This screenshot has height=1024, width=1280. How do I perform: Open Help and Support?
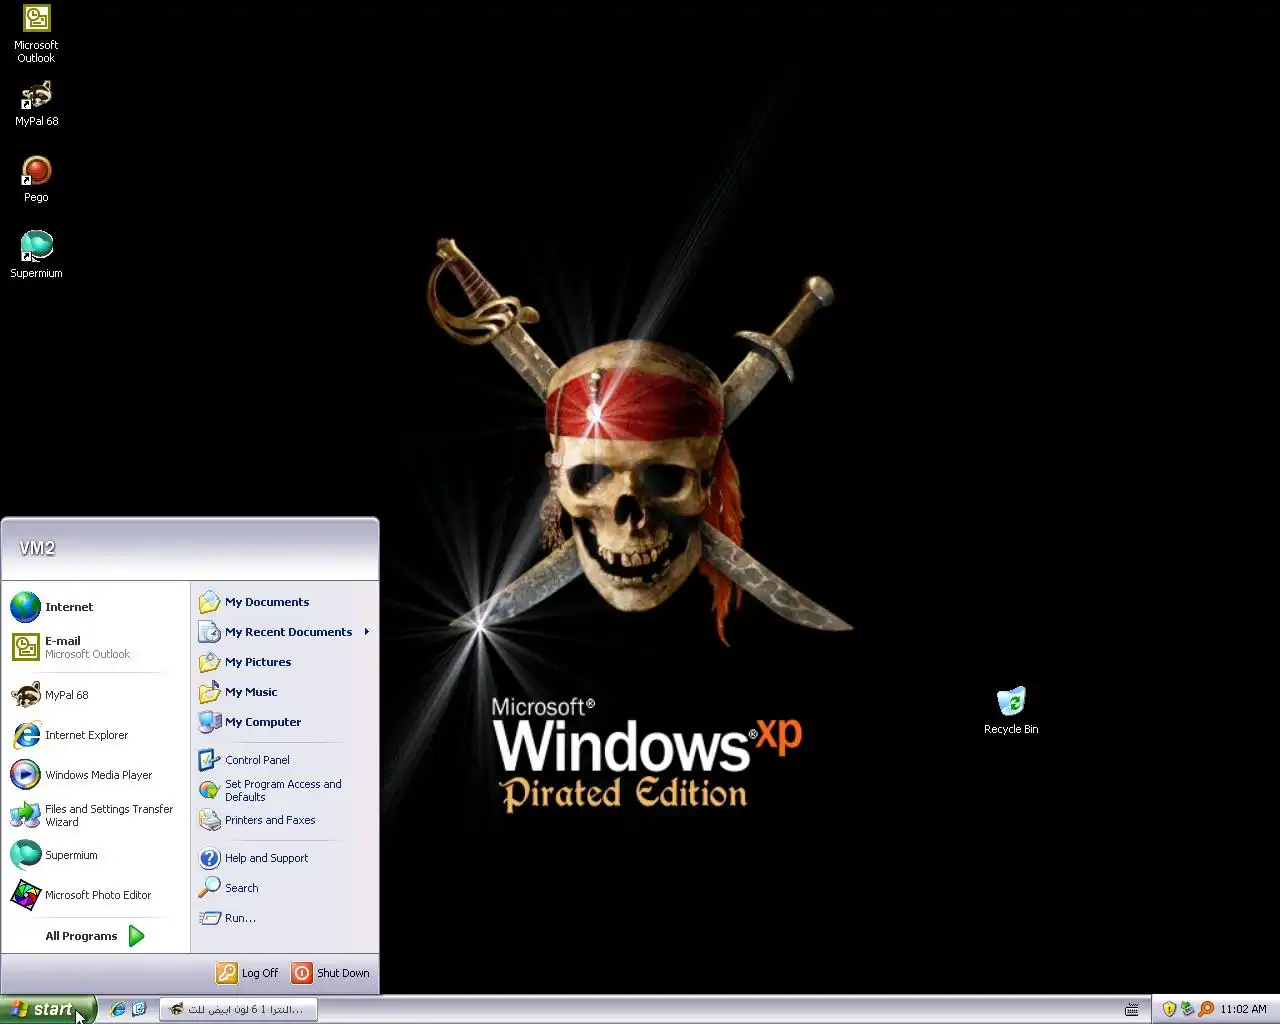point(284,858)
